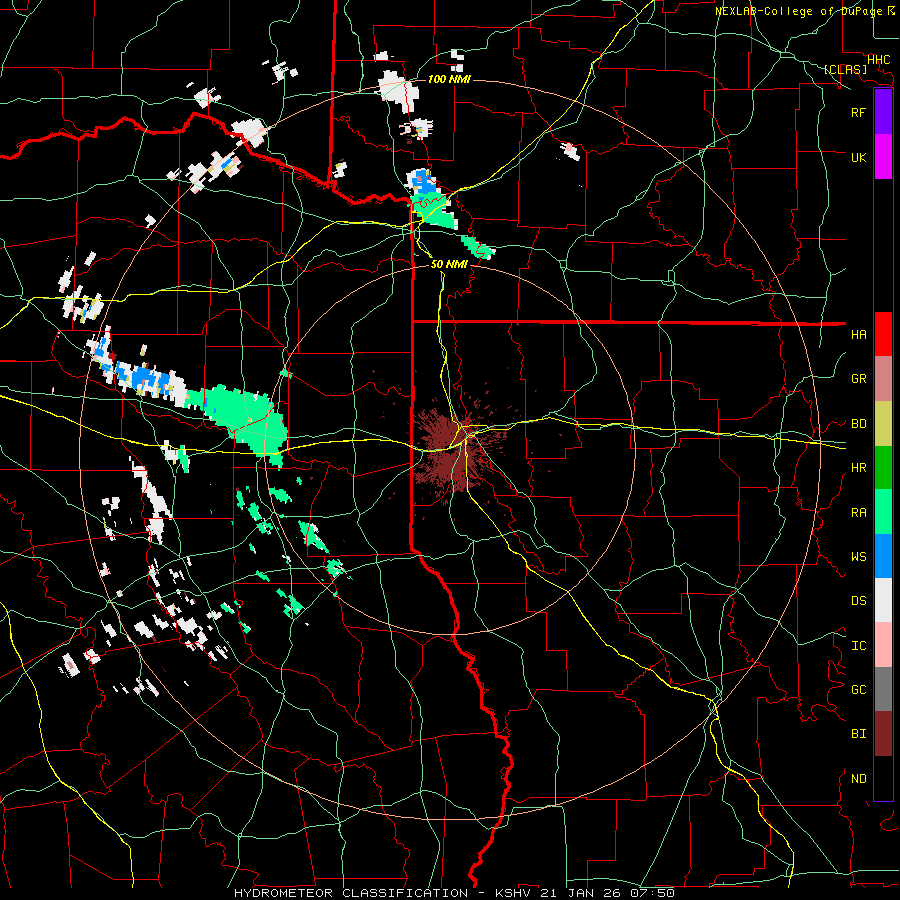Click the HA red legend color swatch

pyautogui.click(x=883, y=334)
